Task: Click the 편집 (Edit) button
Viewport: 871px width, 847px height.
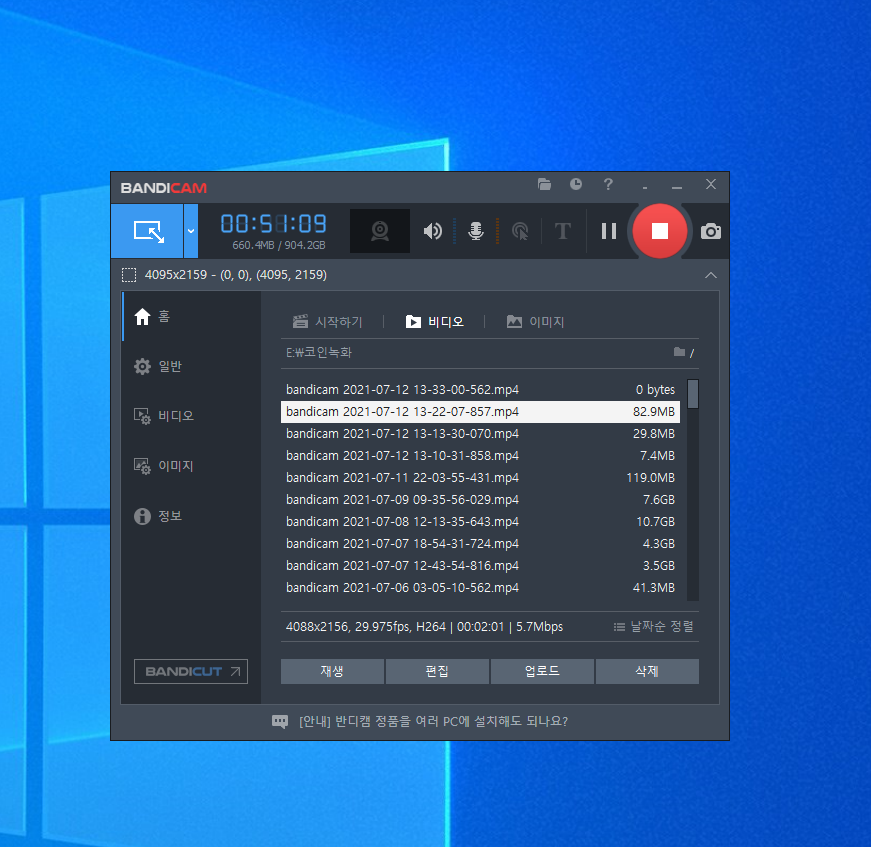Action: point(437,671)
